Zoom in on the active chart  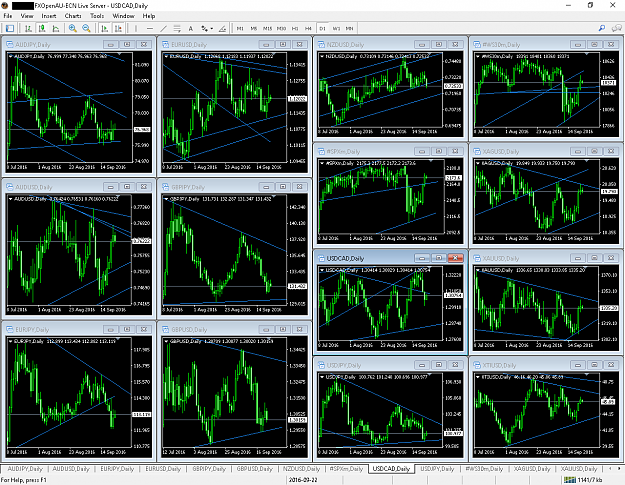(x=73, y=28)
